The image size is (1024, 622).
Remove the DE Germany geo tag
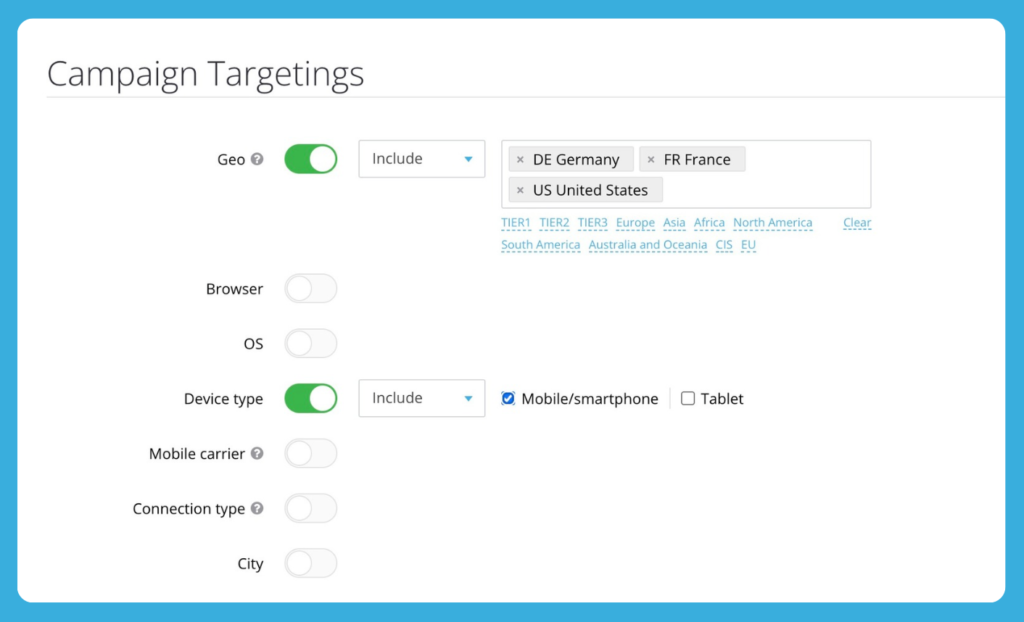(x=521, y=158)
